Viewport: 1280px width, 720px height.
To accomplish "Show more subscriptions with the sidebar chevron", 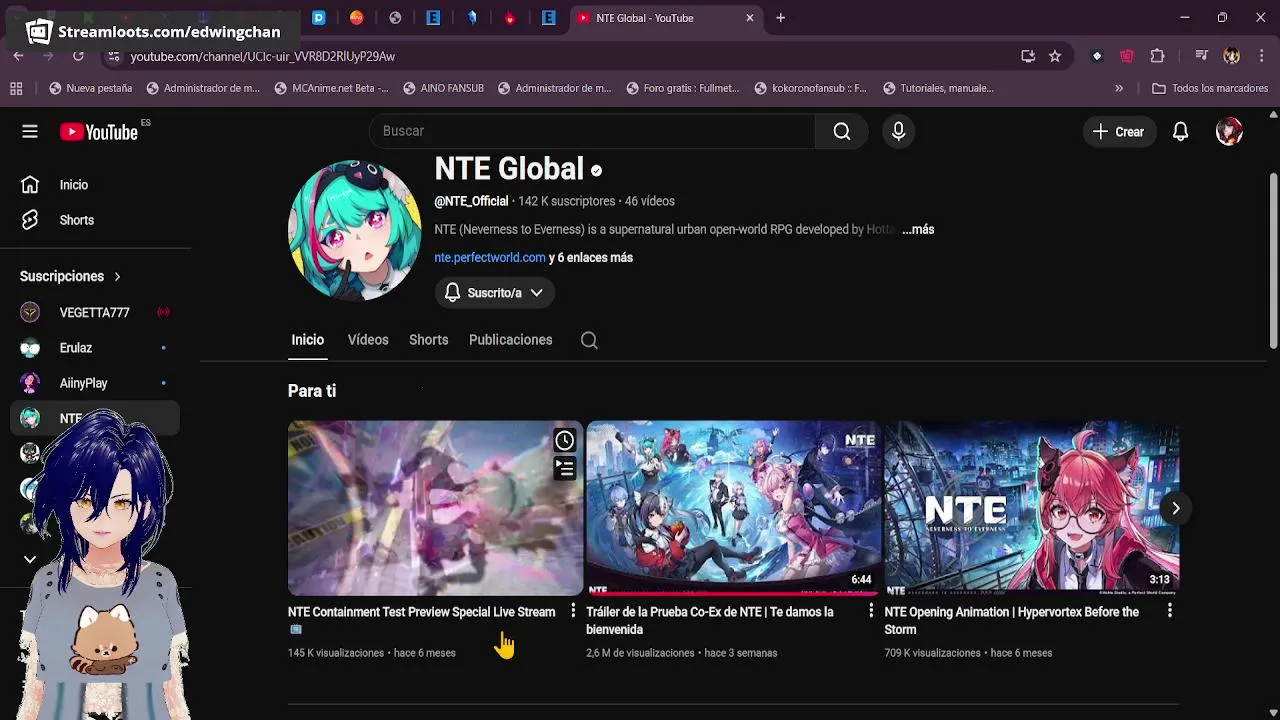I will click(x=30, y=560).
